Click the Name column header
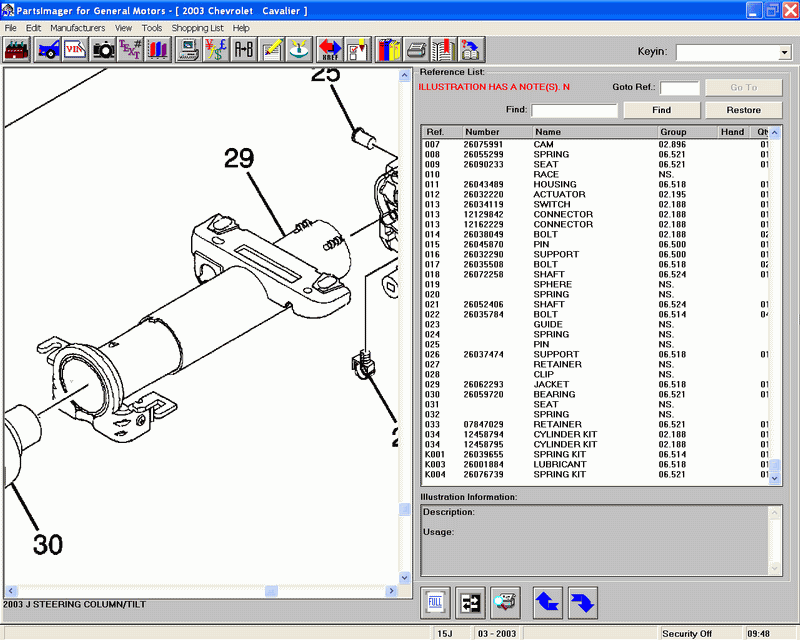Screen dimensions: 800x640 coord(595,132)
